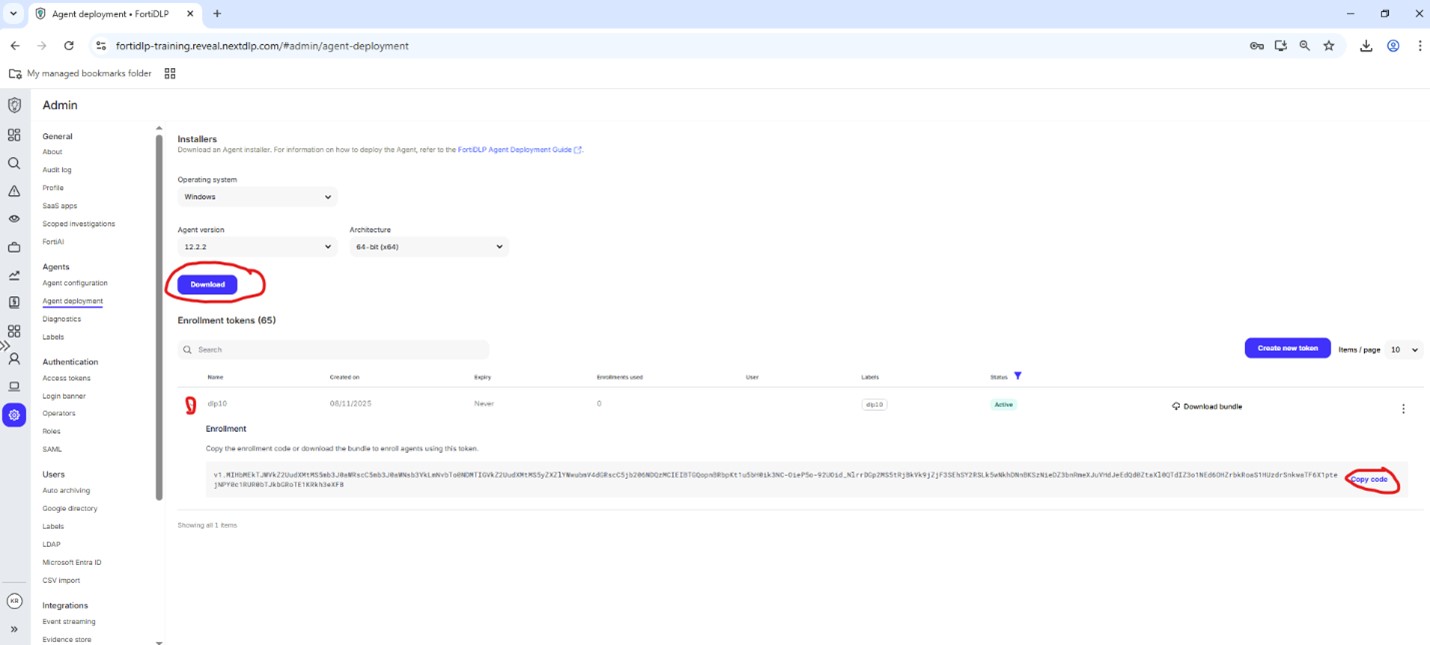Open the bookmarks apps grid icon
Viewport: 1430px width, 645px height.
coord(170,73)
